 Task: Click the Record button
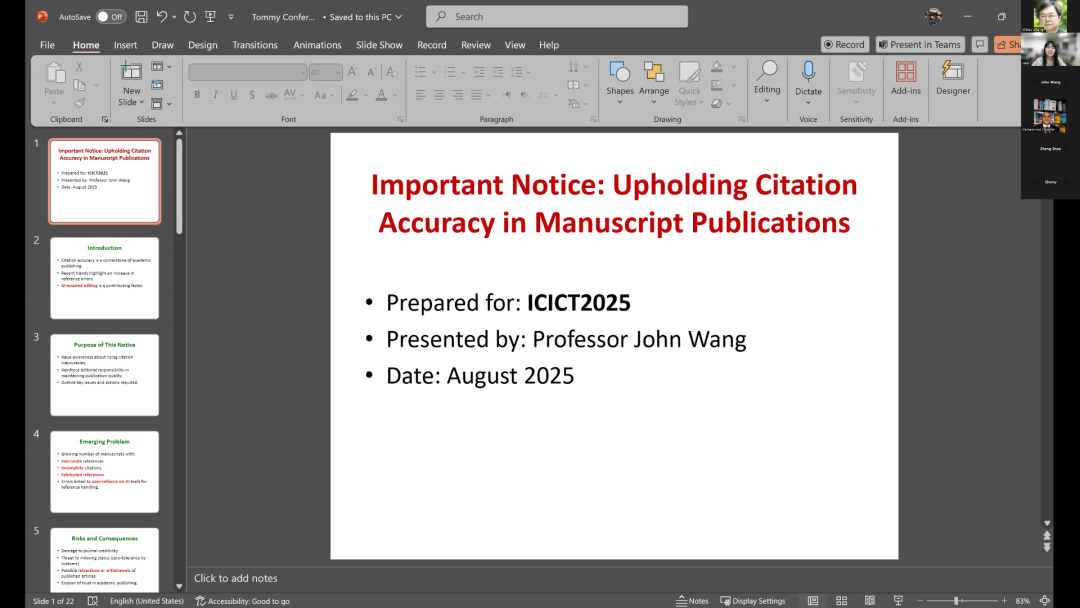pos(844,45)
